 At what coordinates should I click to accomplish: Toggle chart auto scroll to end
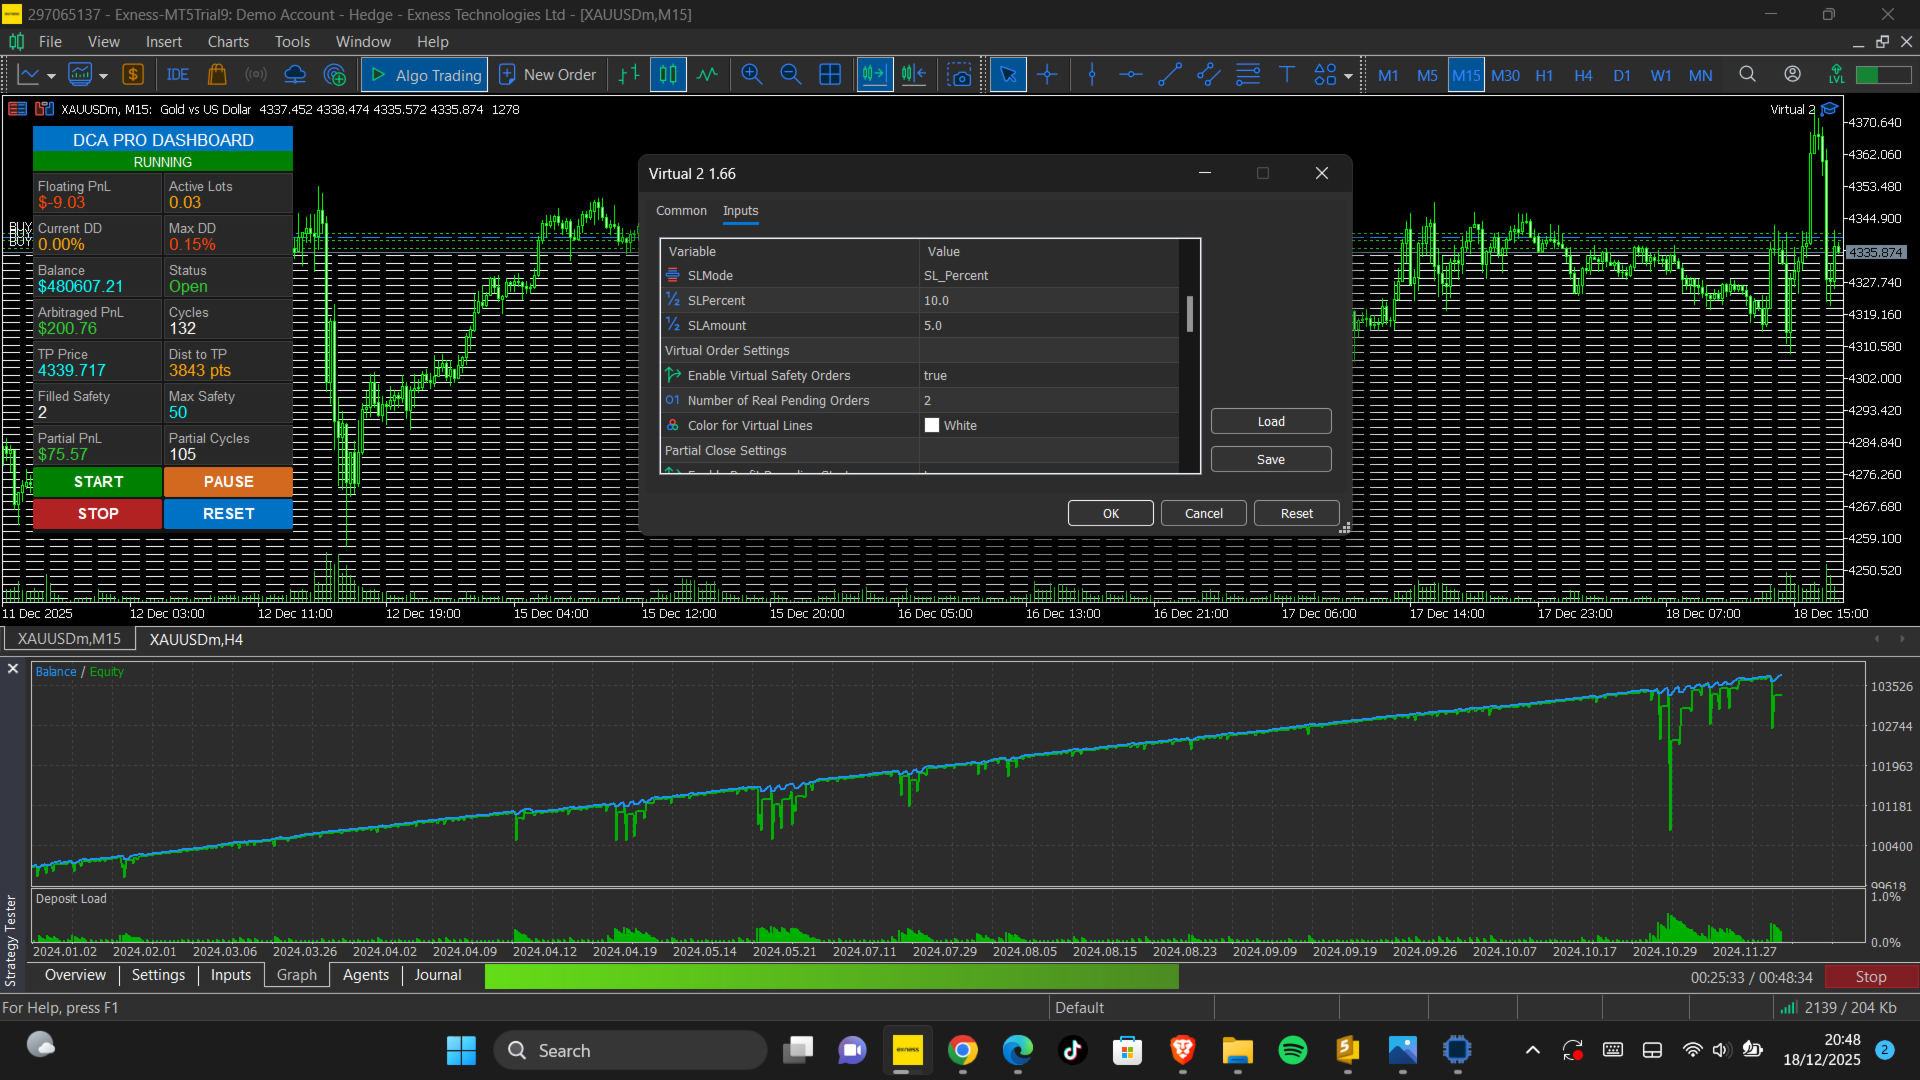click(874, 75)
